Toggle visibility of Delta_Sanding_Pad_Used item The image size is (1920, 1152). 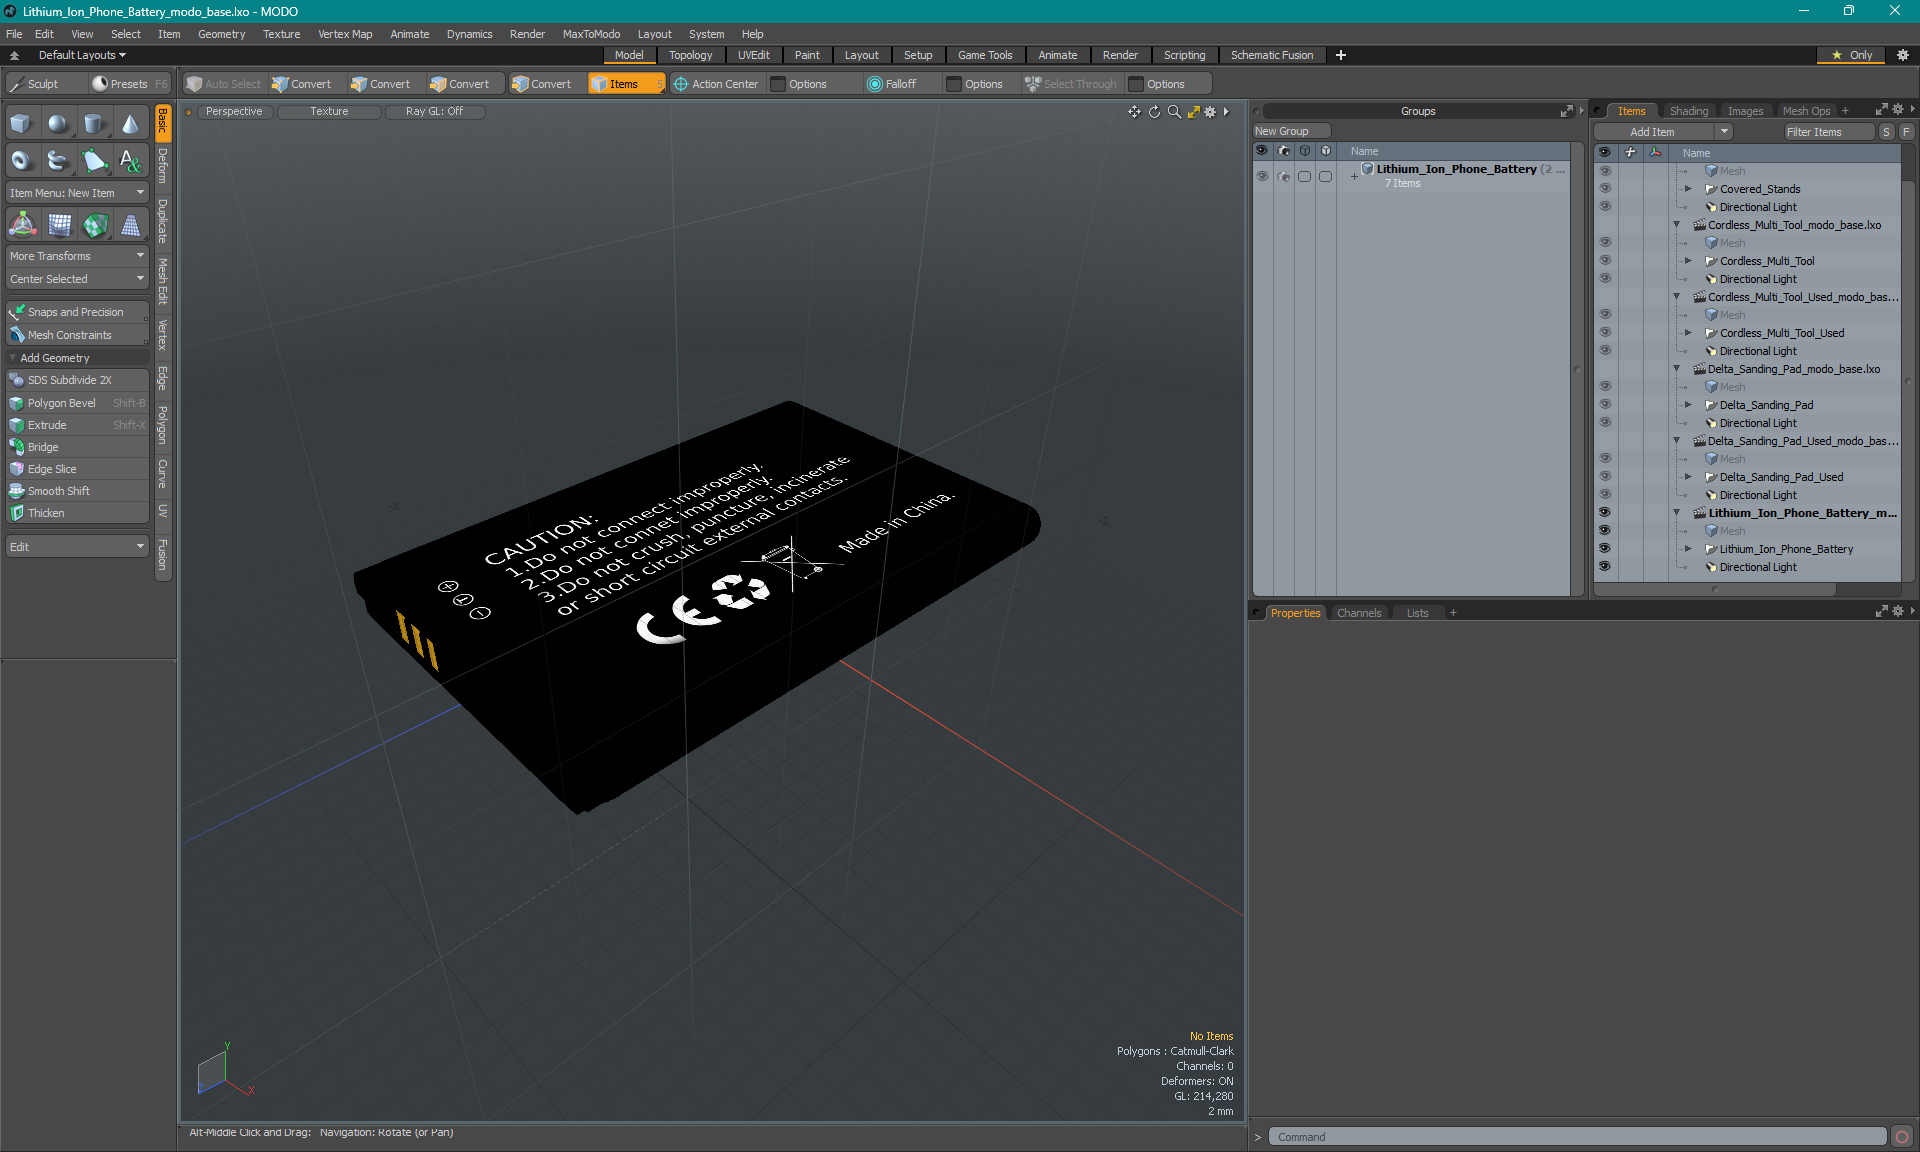pyautogui.click(x=1605, y=477)
